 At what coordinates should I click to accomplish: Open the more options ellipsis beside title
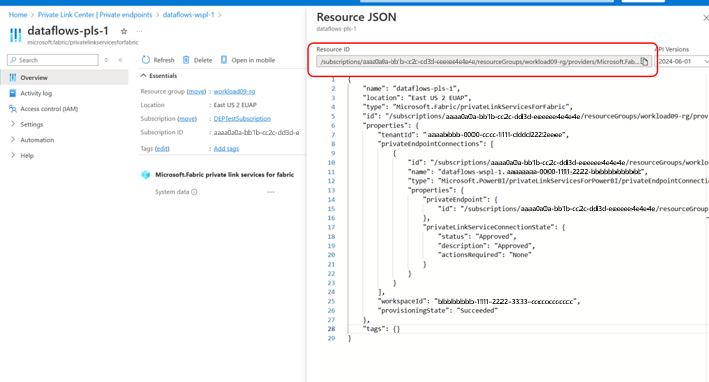coord(139,31)
